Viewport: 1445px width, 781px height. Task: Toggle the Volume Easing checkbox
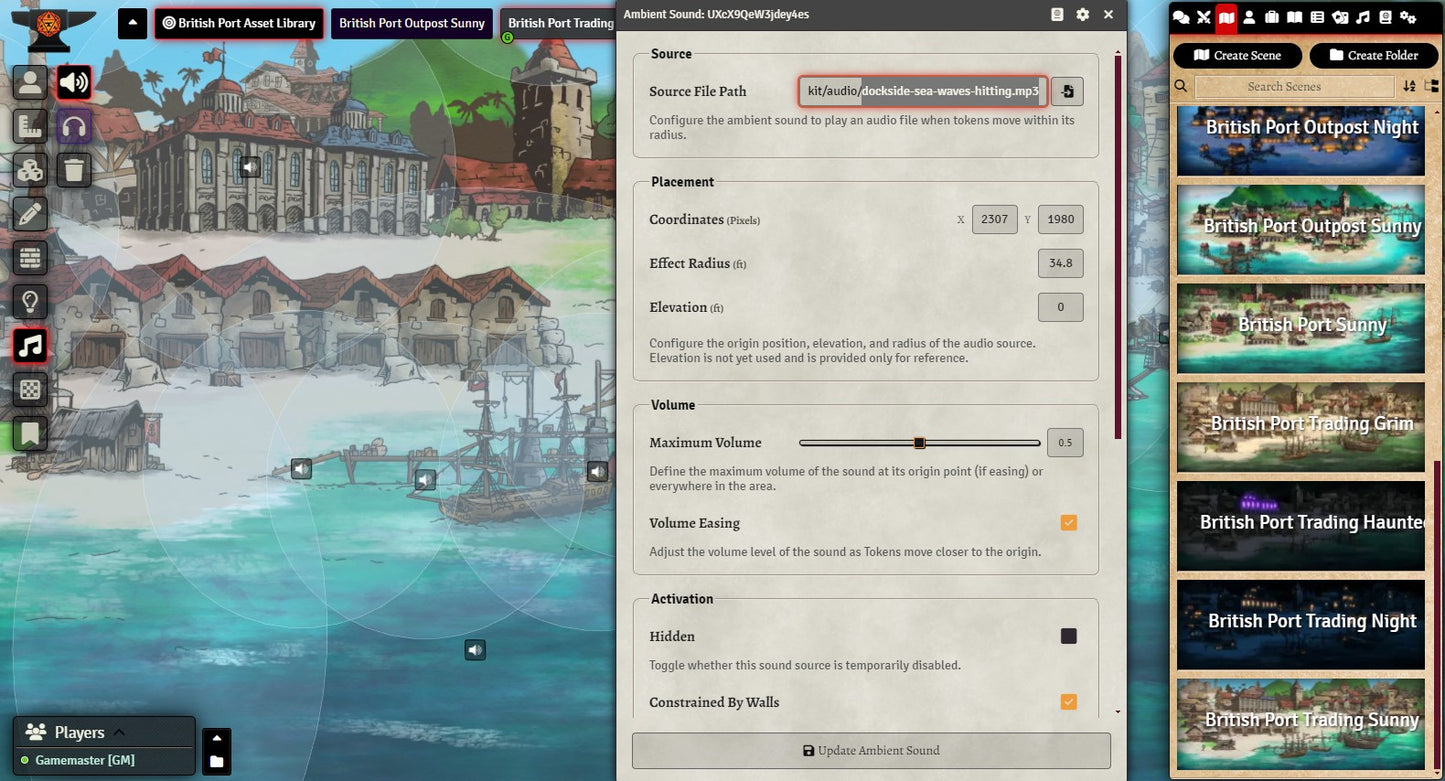tap(1068, 523)
